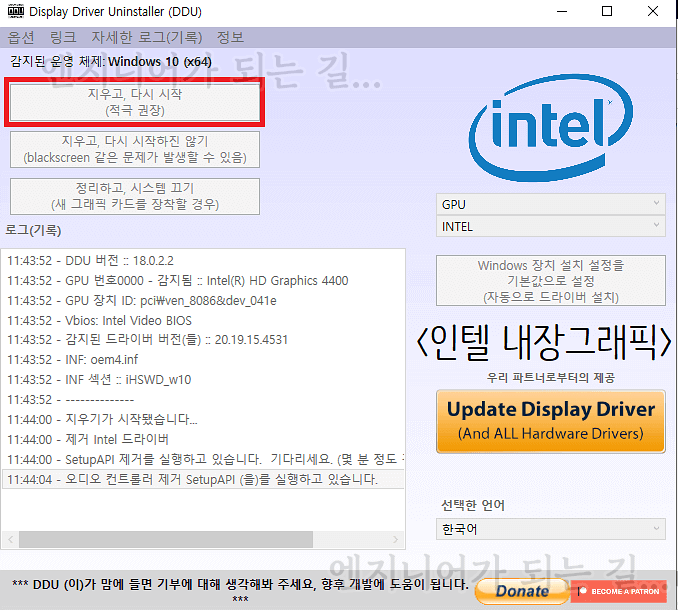
Task: Click Windows 장치 설치 설정을 기본값으로 설정 button
Action: (550, 281)
